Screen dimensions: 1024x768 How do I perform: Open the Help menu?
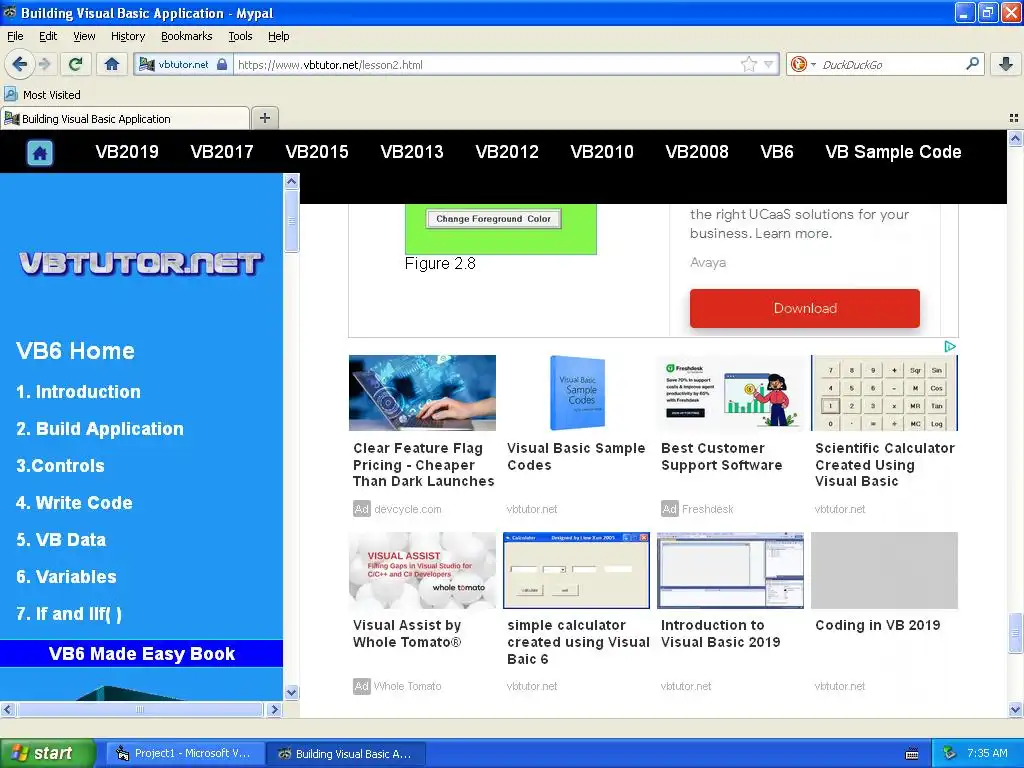278,36
